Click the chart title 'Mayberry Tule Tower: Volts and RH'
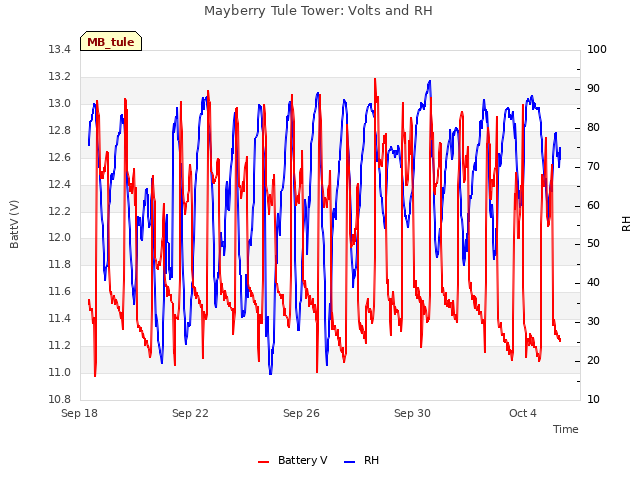The width and height of the screenshot is (640, 480). point(318,10)
